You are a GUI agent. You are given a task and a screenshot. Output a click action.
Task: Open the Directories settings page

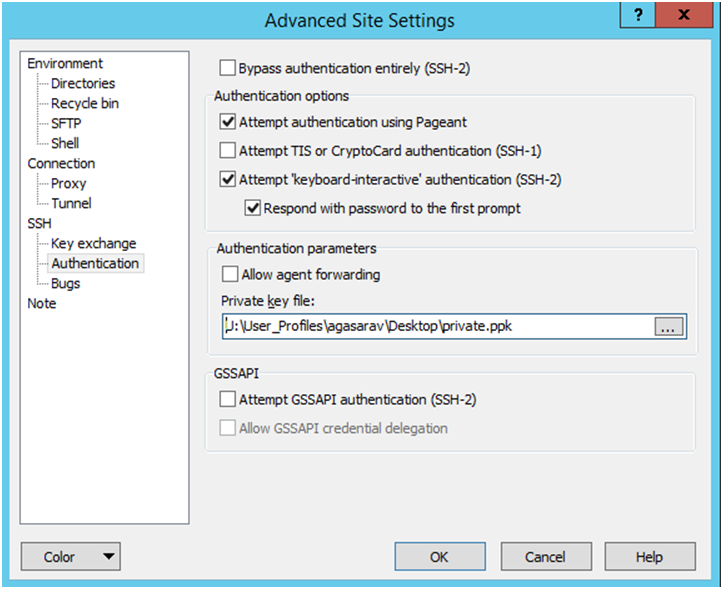(x=83, y=83)
